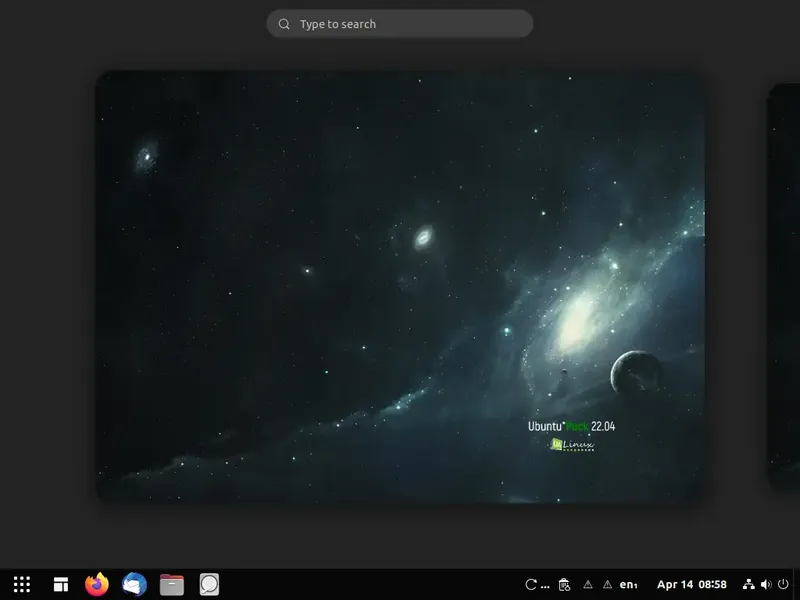Image resolution: width=800 pixels, height=600 pixels.
Task: Click the magnifier icon in the search bar
Action: click(286, 23)
